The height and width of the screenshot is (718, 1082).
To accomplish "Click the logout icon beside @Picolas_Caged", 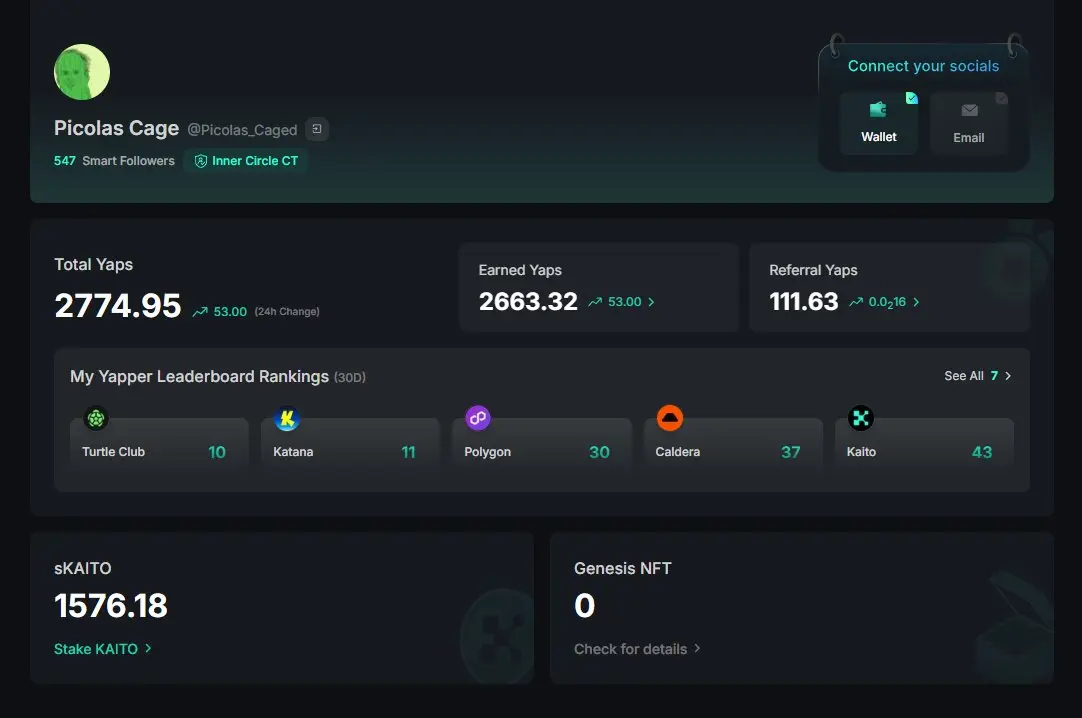I will [x=317, y=129].
